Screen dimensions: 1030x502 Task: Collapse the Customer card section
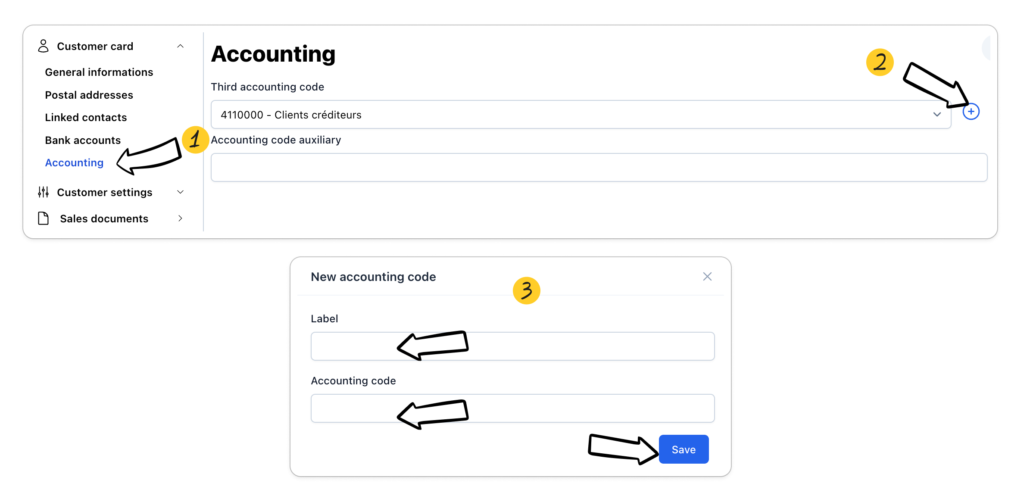pos(180,46)
